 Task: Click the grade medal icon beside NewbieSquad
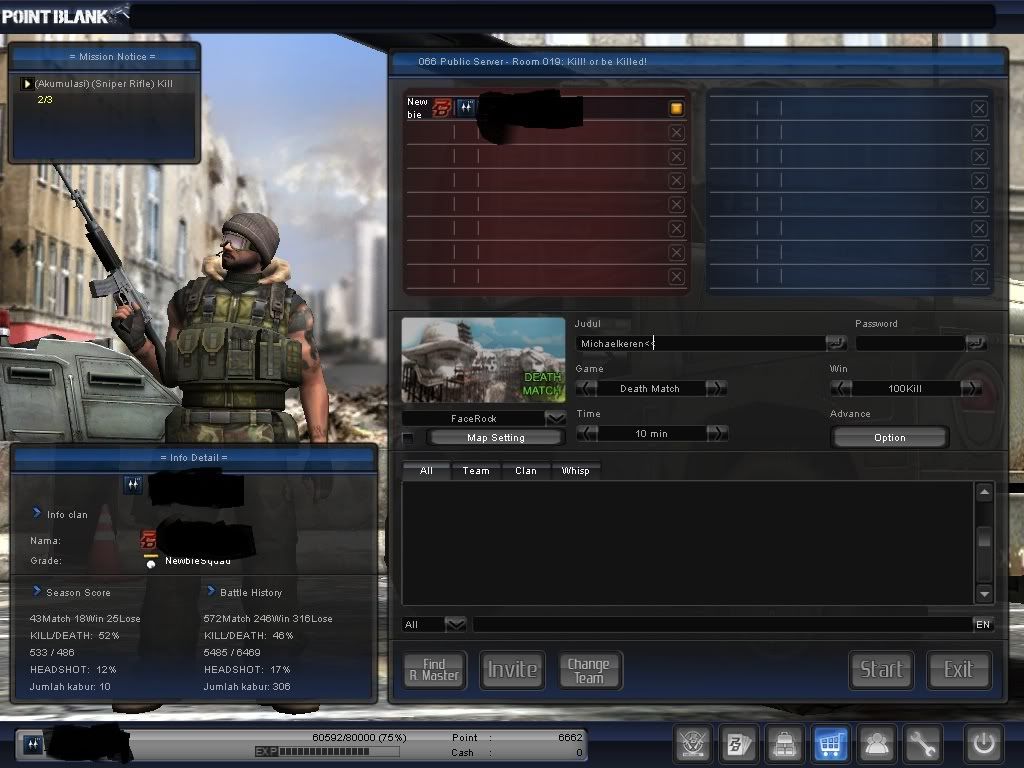click(151, 562)
